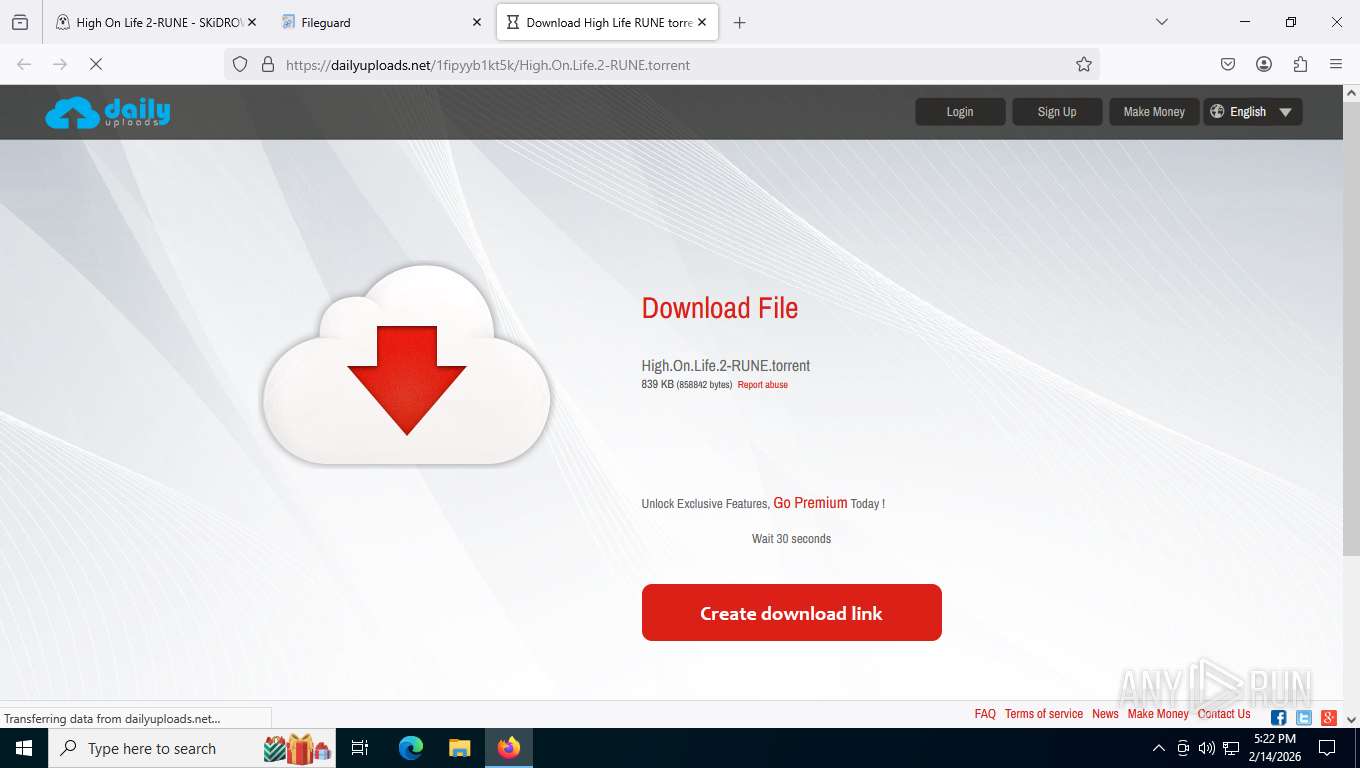Click the 5:22 PM taskbar clock

[1273, 739]
